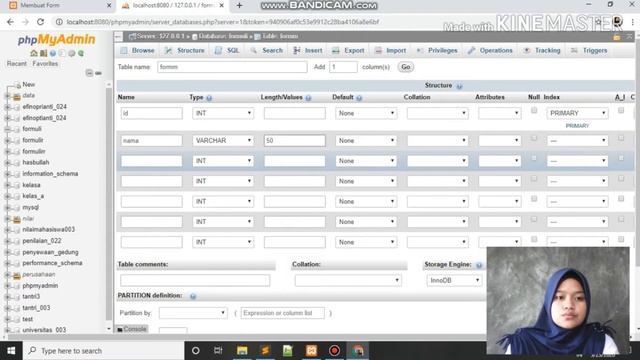This screenshot has width=640, height=360.
Task: Open VARCHAR type dropdown for nama row
Action: coord(223,140)
